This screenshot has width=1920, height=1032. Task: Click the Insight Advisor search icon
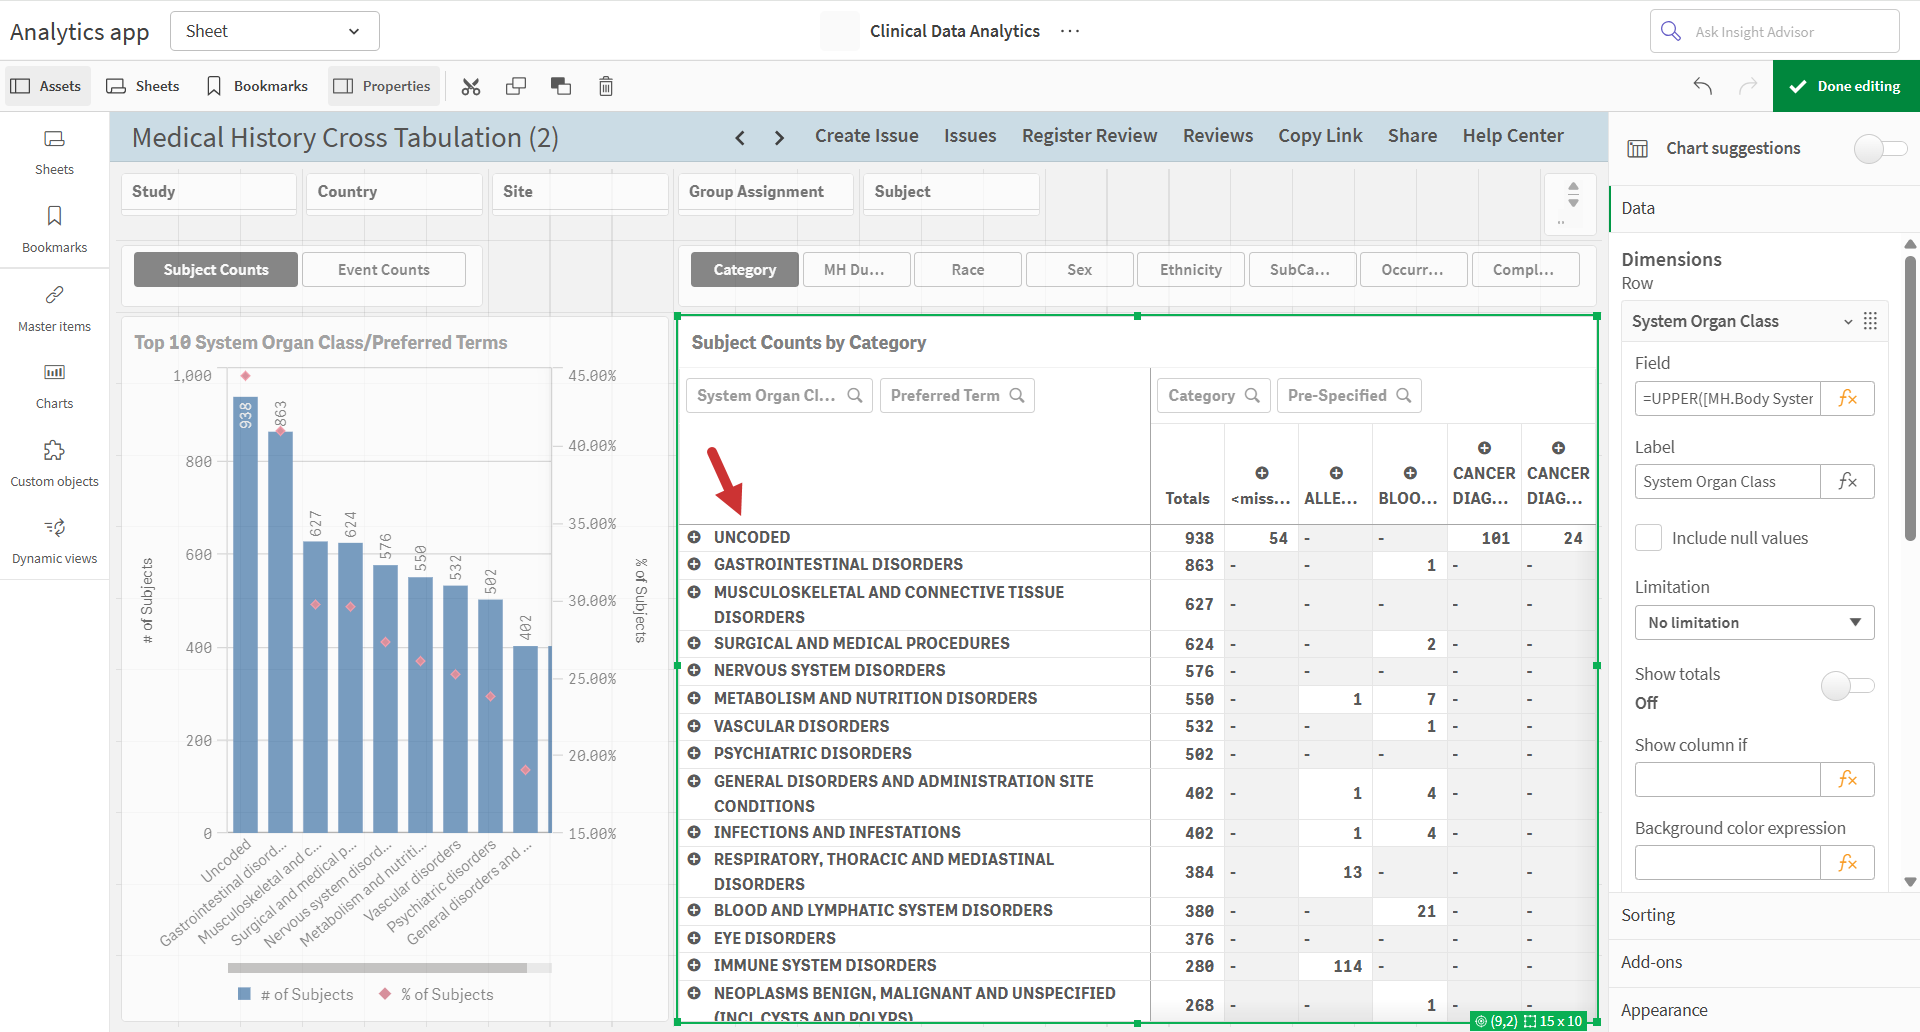click(1671, 31)
